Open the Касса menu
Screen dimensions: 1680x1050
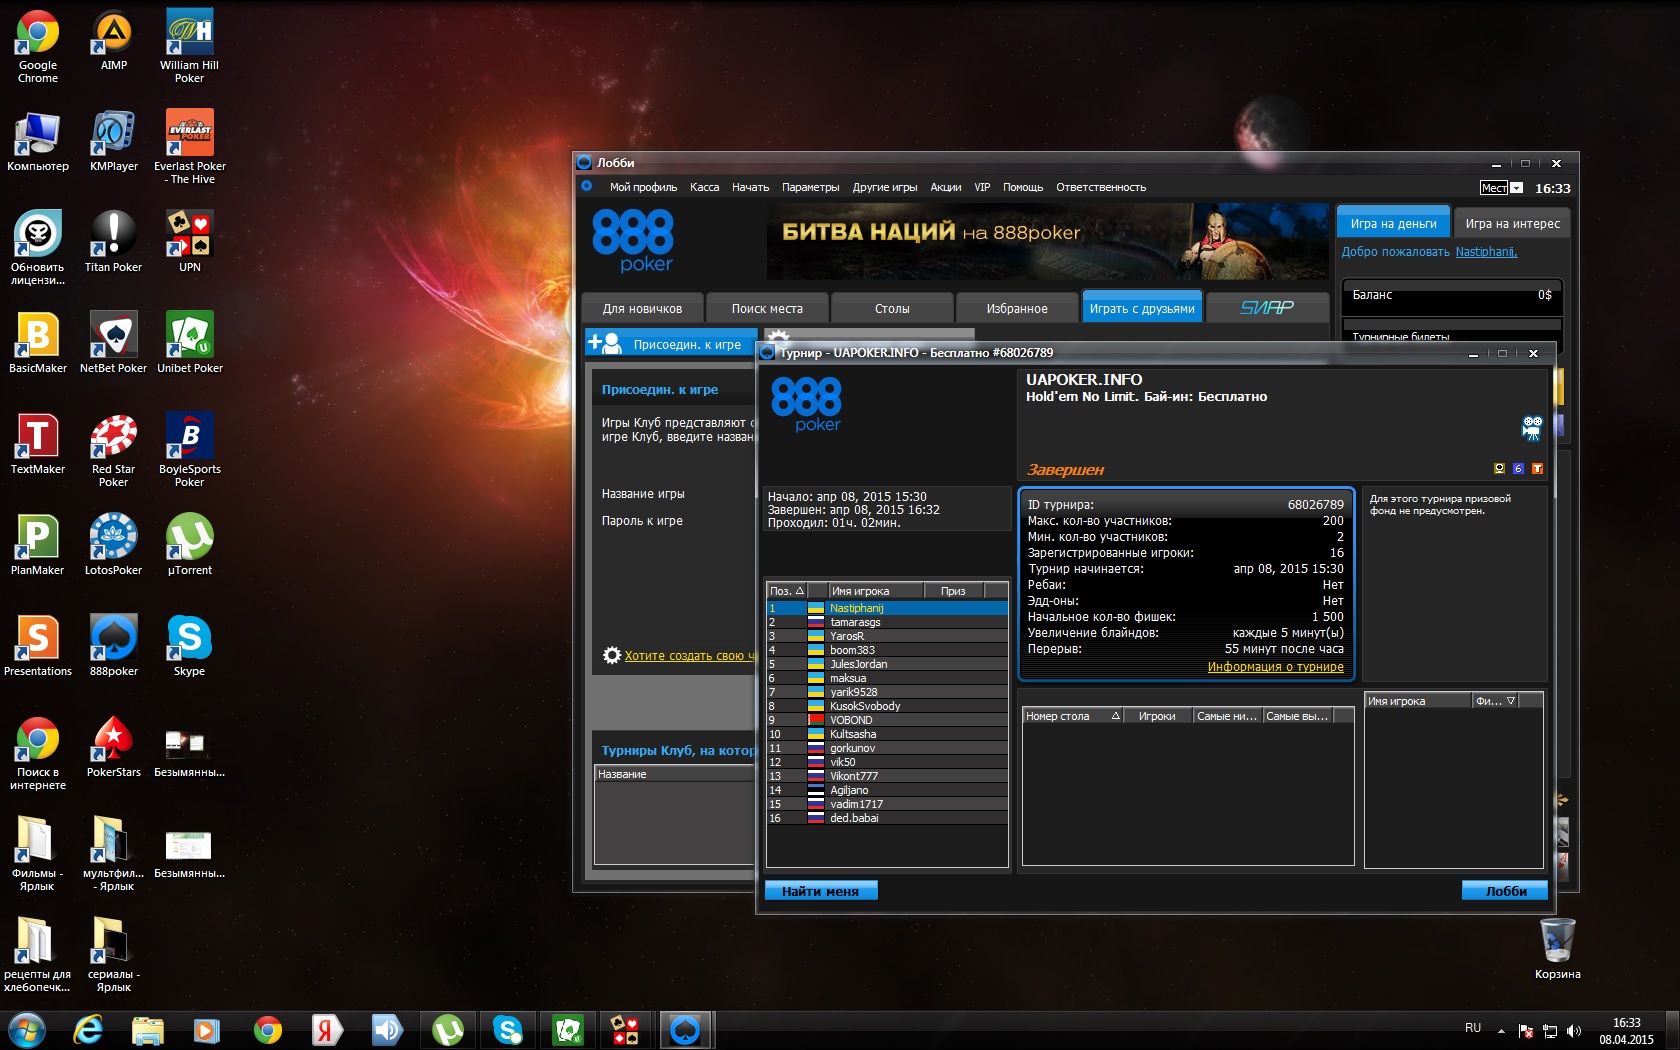pos(704,187)
